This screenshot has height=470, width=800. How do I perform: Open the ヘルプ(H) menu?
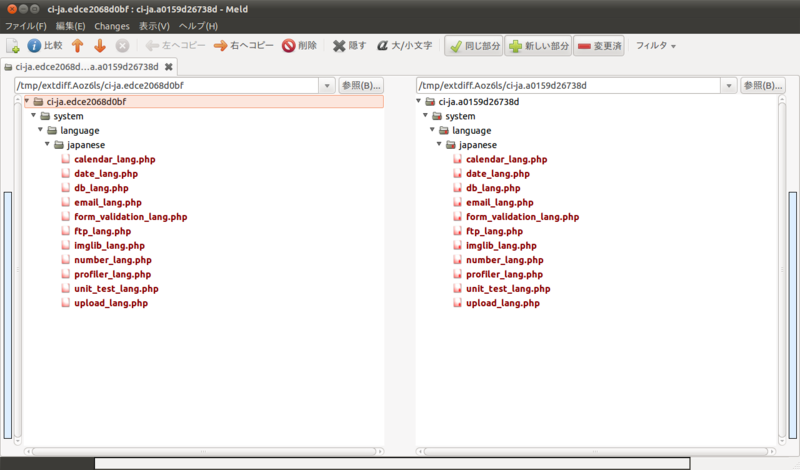click(198, 26)
